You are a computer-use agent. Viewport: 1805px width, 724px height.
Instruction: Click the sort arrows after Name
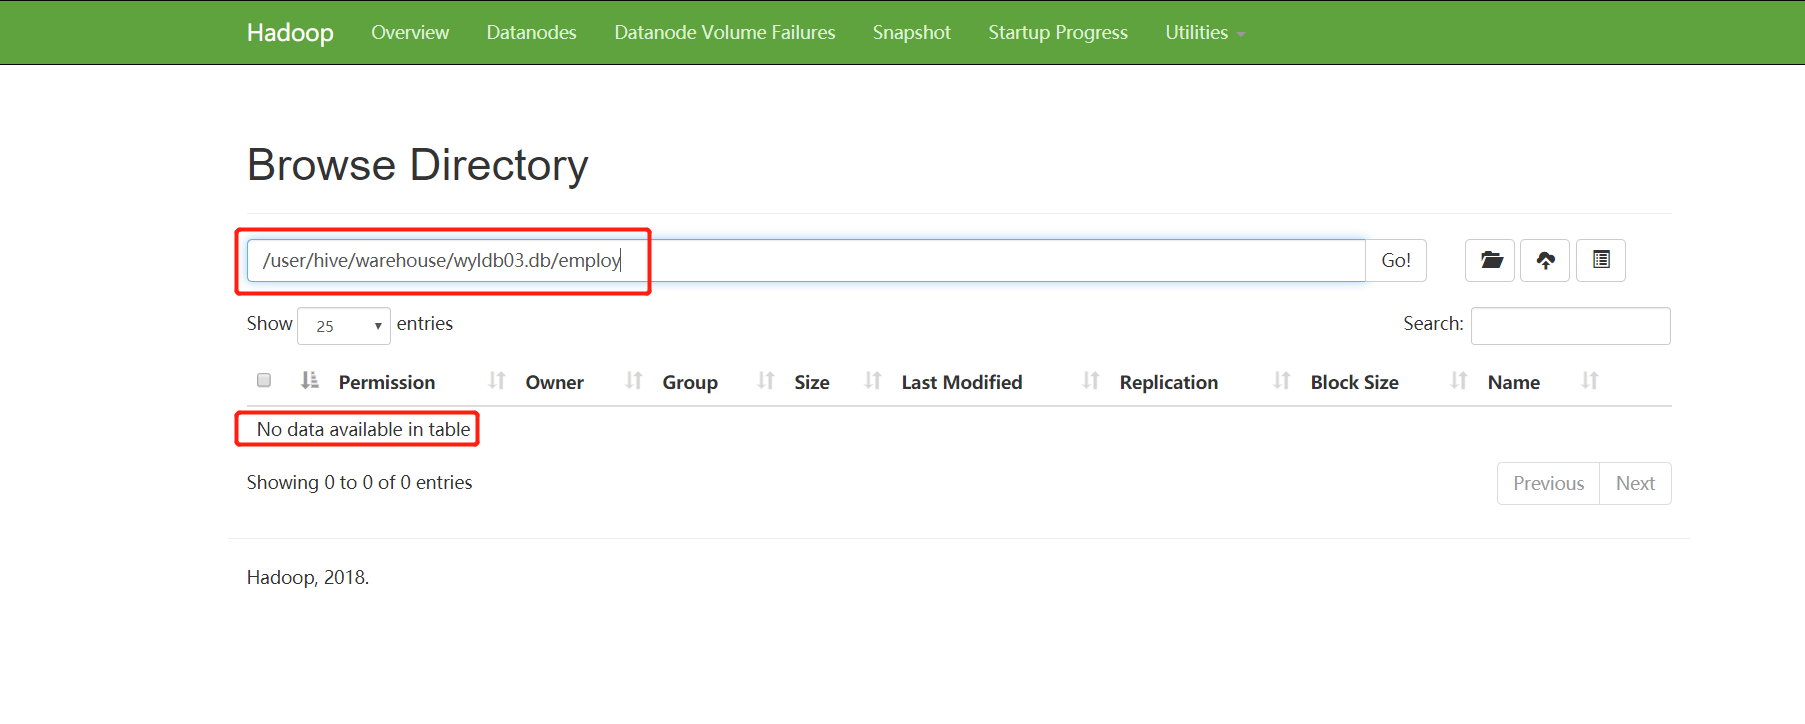coord(1590,380)
